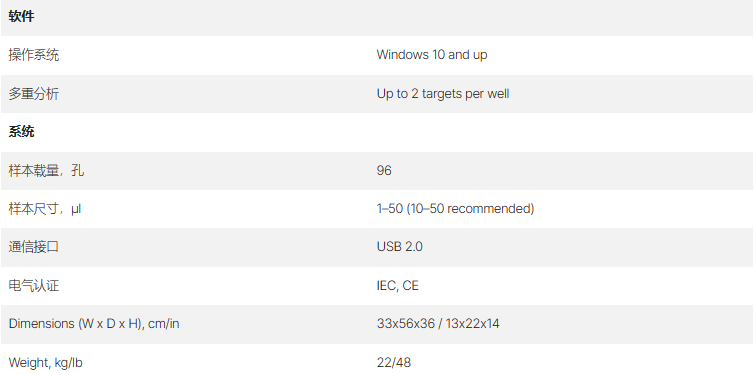Screen dimensions: 756x375
Task: Click the 通信接口 row label
Action: (34, 247)
